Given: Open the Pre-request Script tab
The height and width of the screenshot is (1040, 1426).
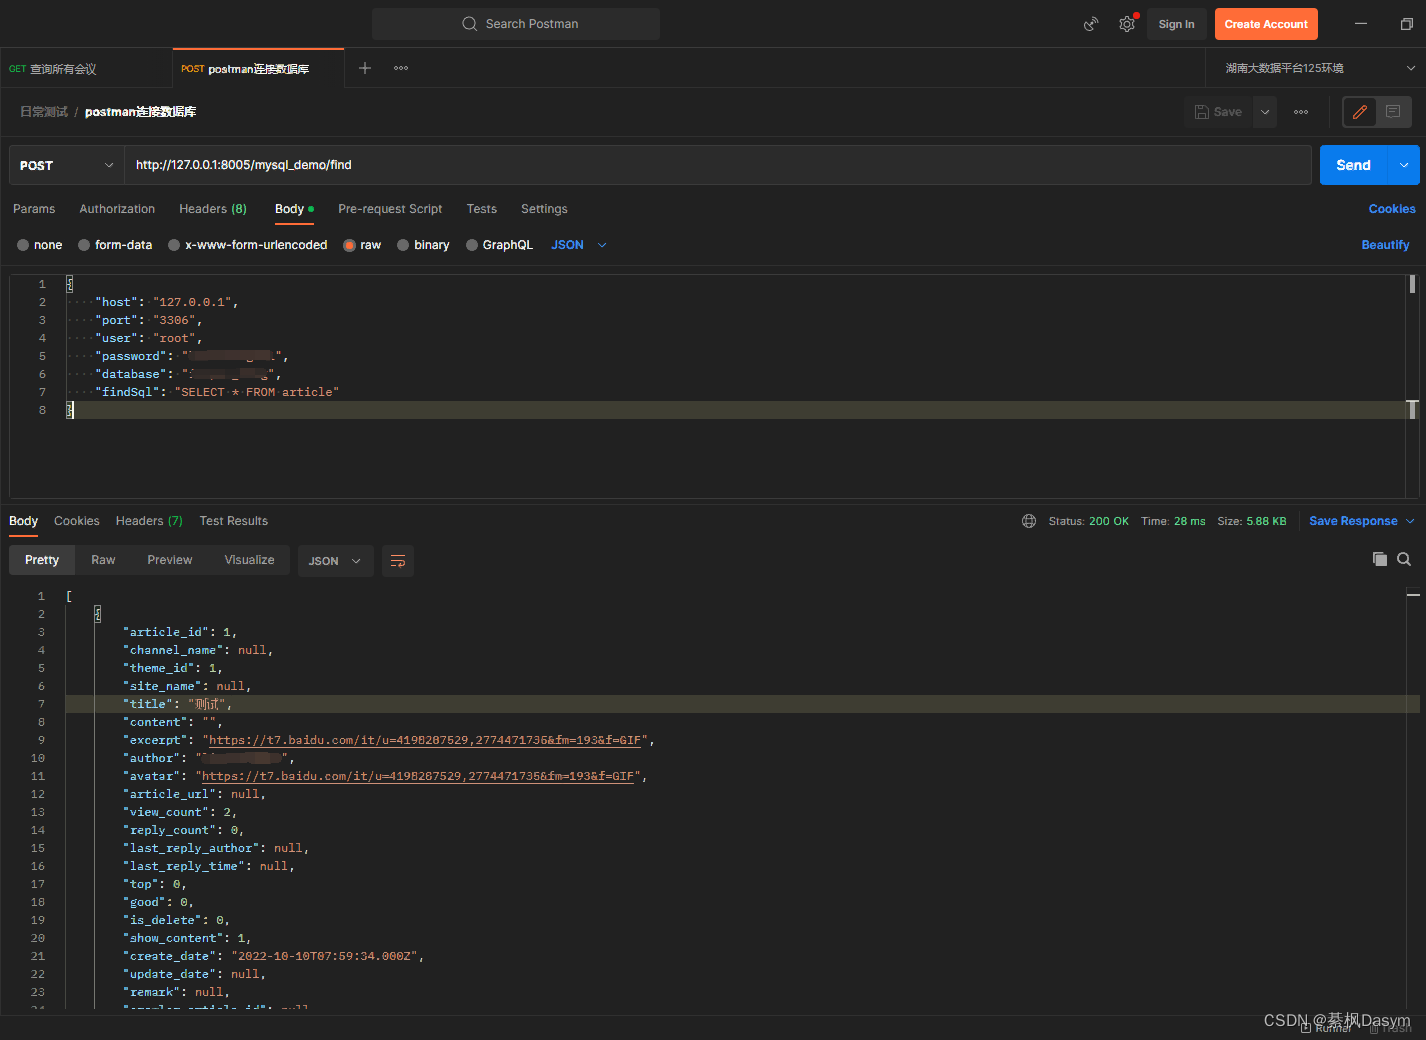Looking at the screenshot, I should [390, 209].
